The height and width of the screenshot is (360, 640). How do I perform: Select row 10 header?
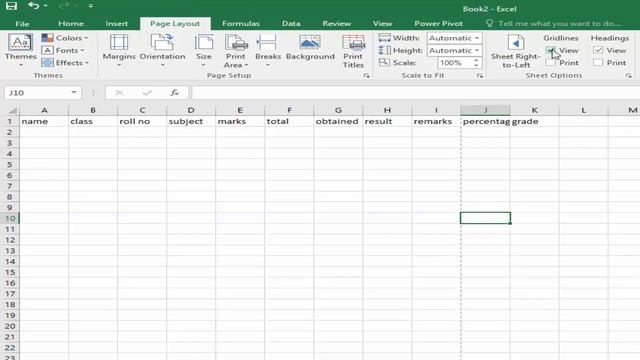click(x=10, y=218)
